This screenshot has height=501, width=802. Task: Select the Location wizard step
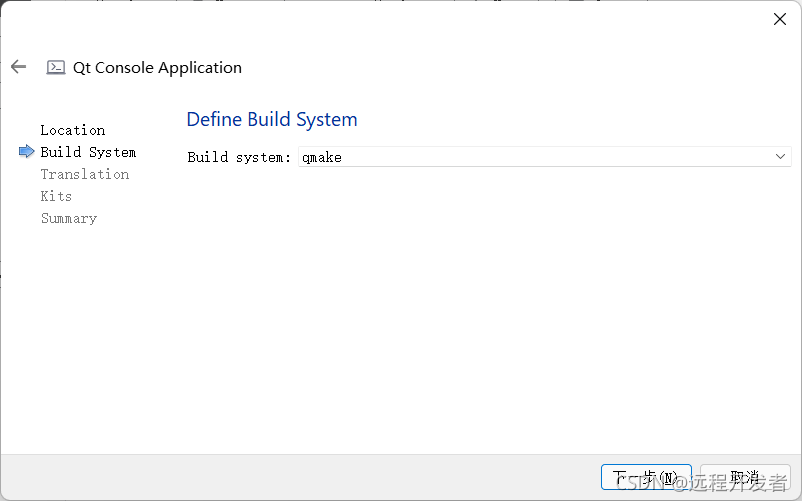(73, 130)
